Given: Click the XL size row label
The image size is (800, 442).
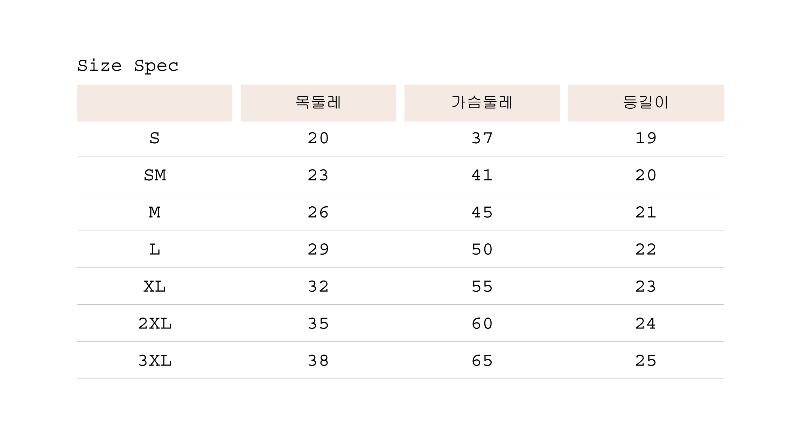Looking at the screenshot, I should pos(154,286).
